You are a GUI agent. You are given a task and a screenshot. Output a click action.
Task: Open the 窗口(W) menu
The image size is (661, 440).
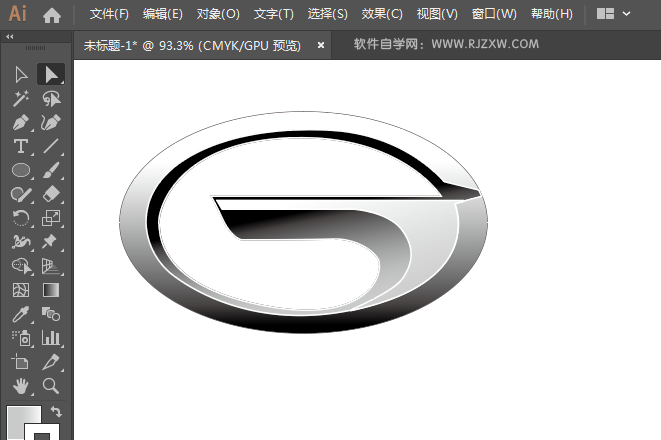(x=494, y=14)
